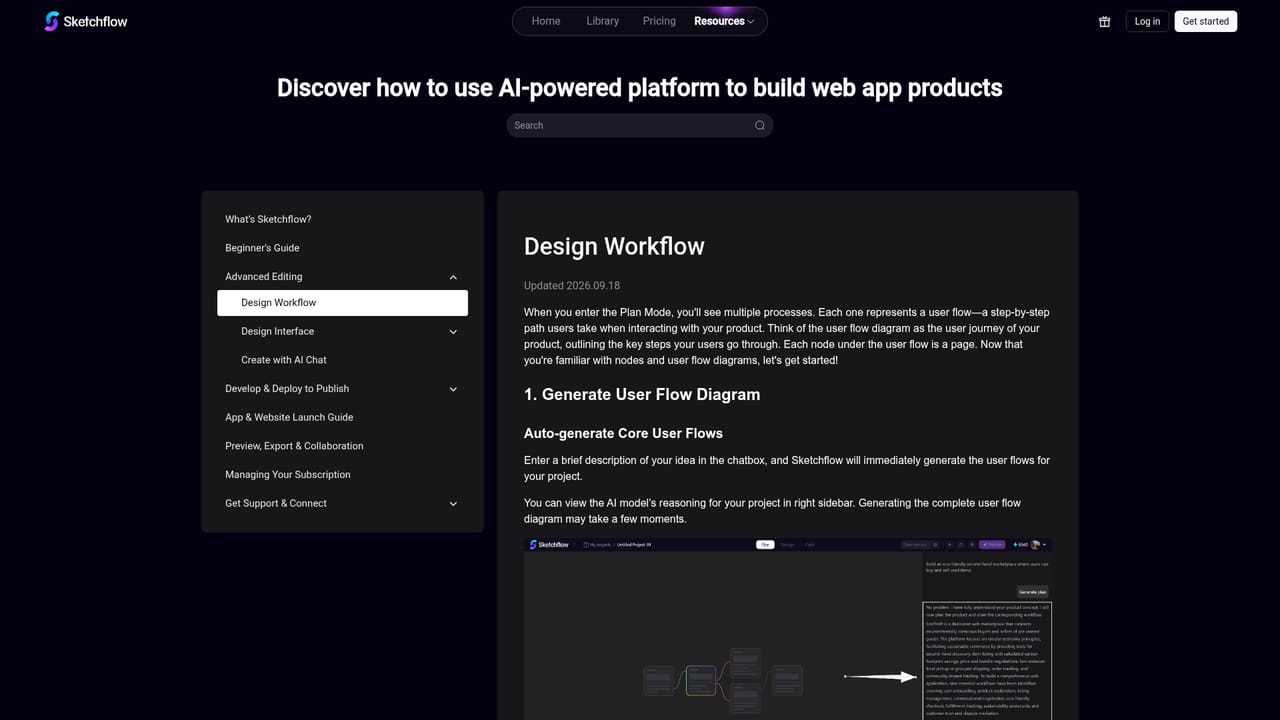Viewport: 1280px width, 720px height.
Task: Click the Get started button
Action: point(1206,21)
